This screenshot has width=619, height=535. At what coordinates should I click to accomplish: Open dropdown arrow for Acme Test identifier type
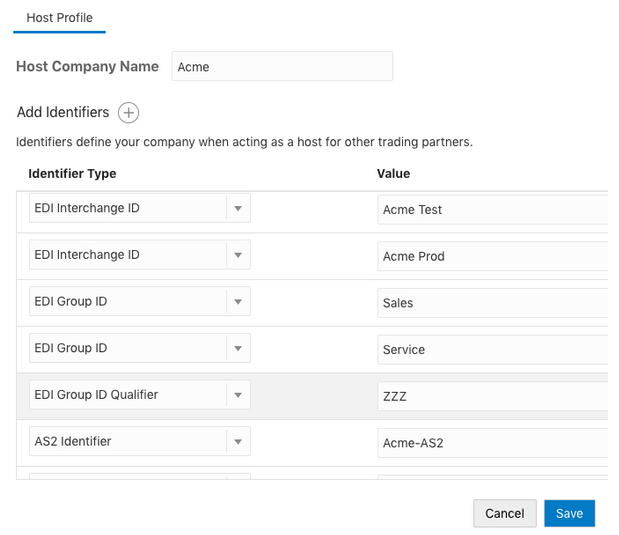[238, 209]
